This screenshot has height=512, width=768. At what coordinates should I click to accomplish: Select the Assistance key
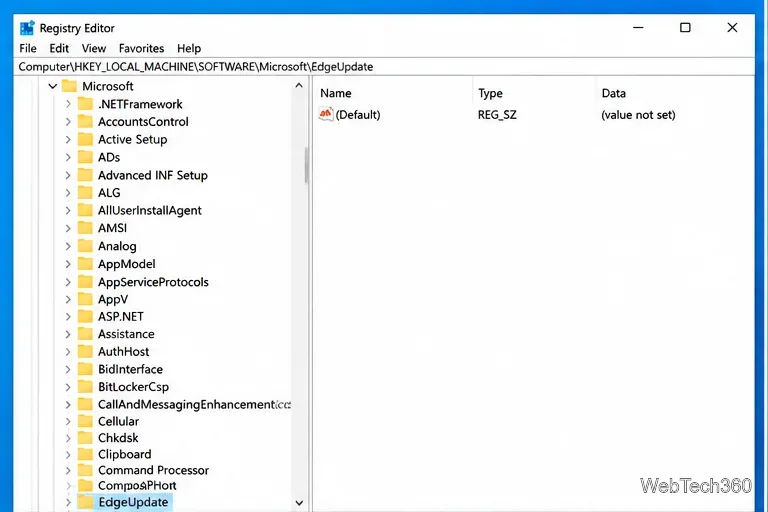126,334
